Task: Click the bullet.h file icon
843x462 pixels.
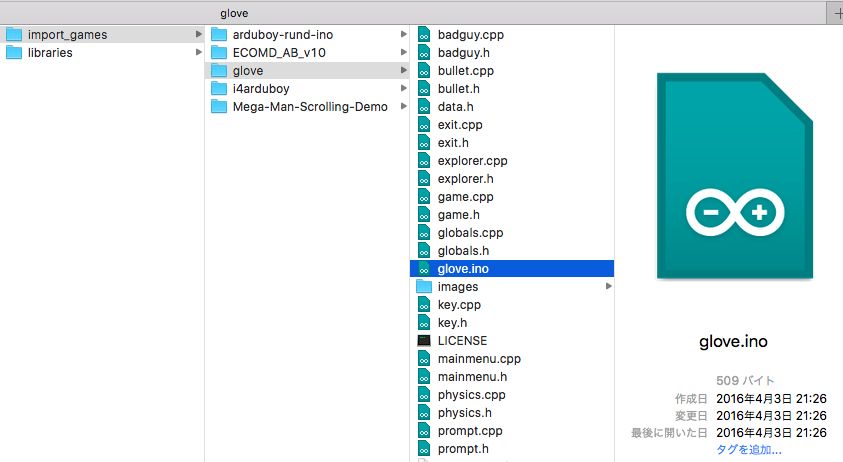Action: click(424, 89)
